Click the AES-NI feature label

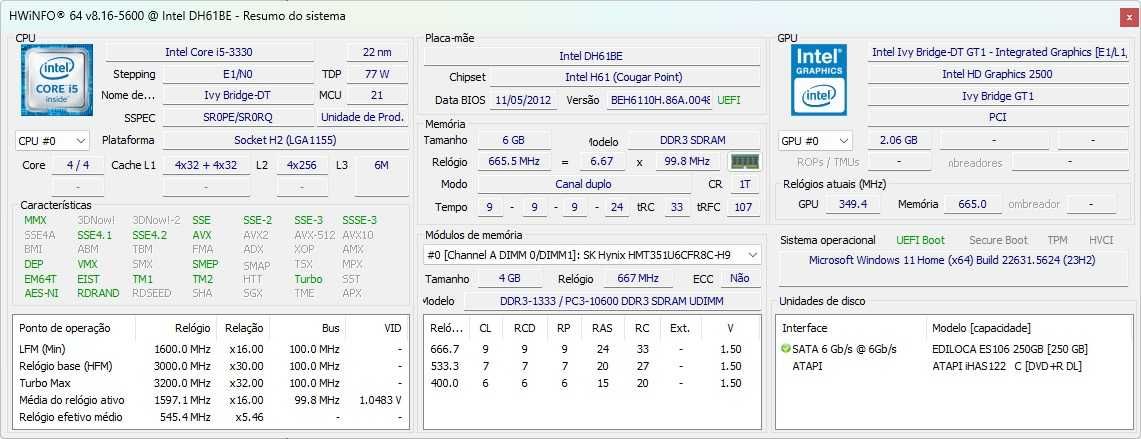pos(41,293)
